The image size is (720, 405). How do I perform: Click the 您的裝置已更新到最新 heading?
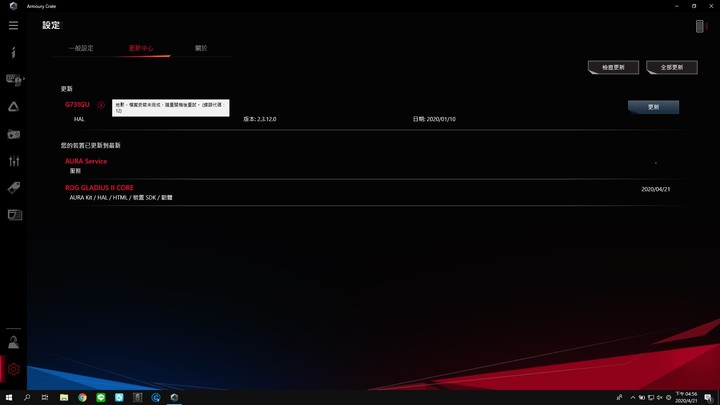coord(90,146)
